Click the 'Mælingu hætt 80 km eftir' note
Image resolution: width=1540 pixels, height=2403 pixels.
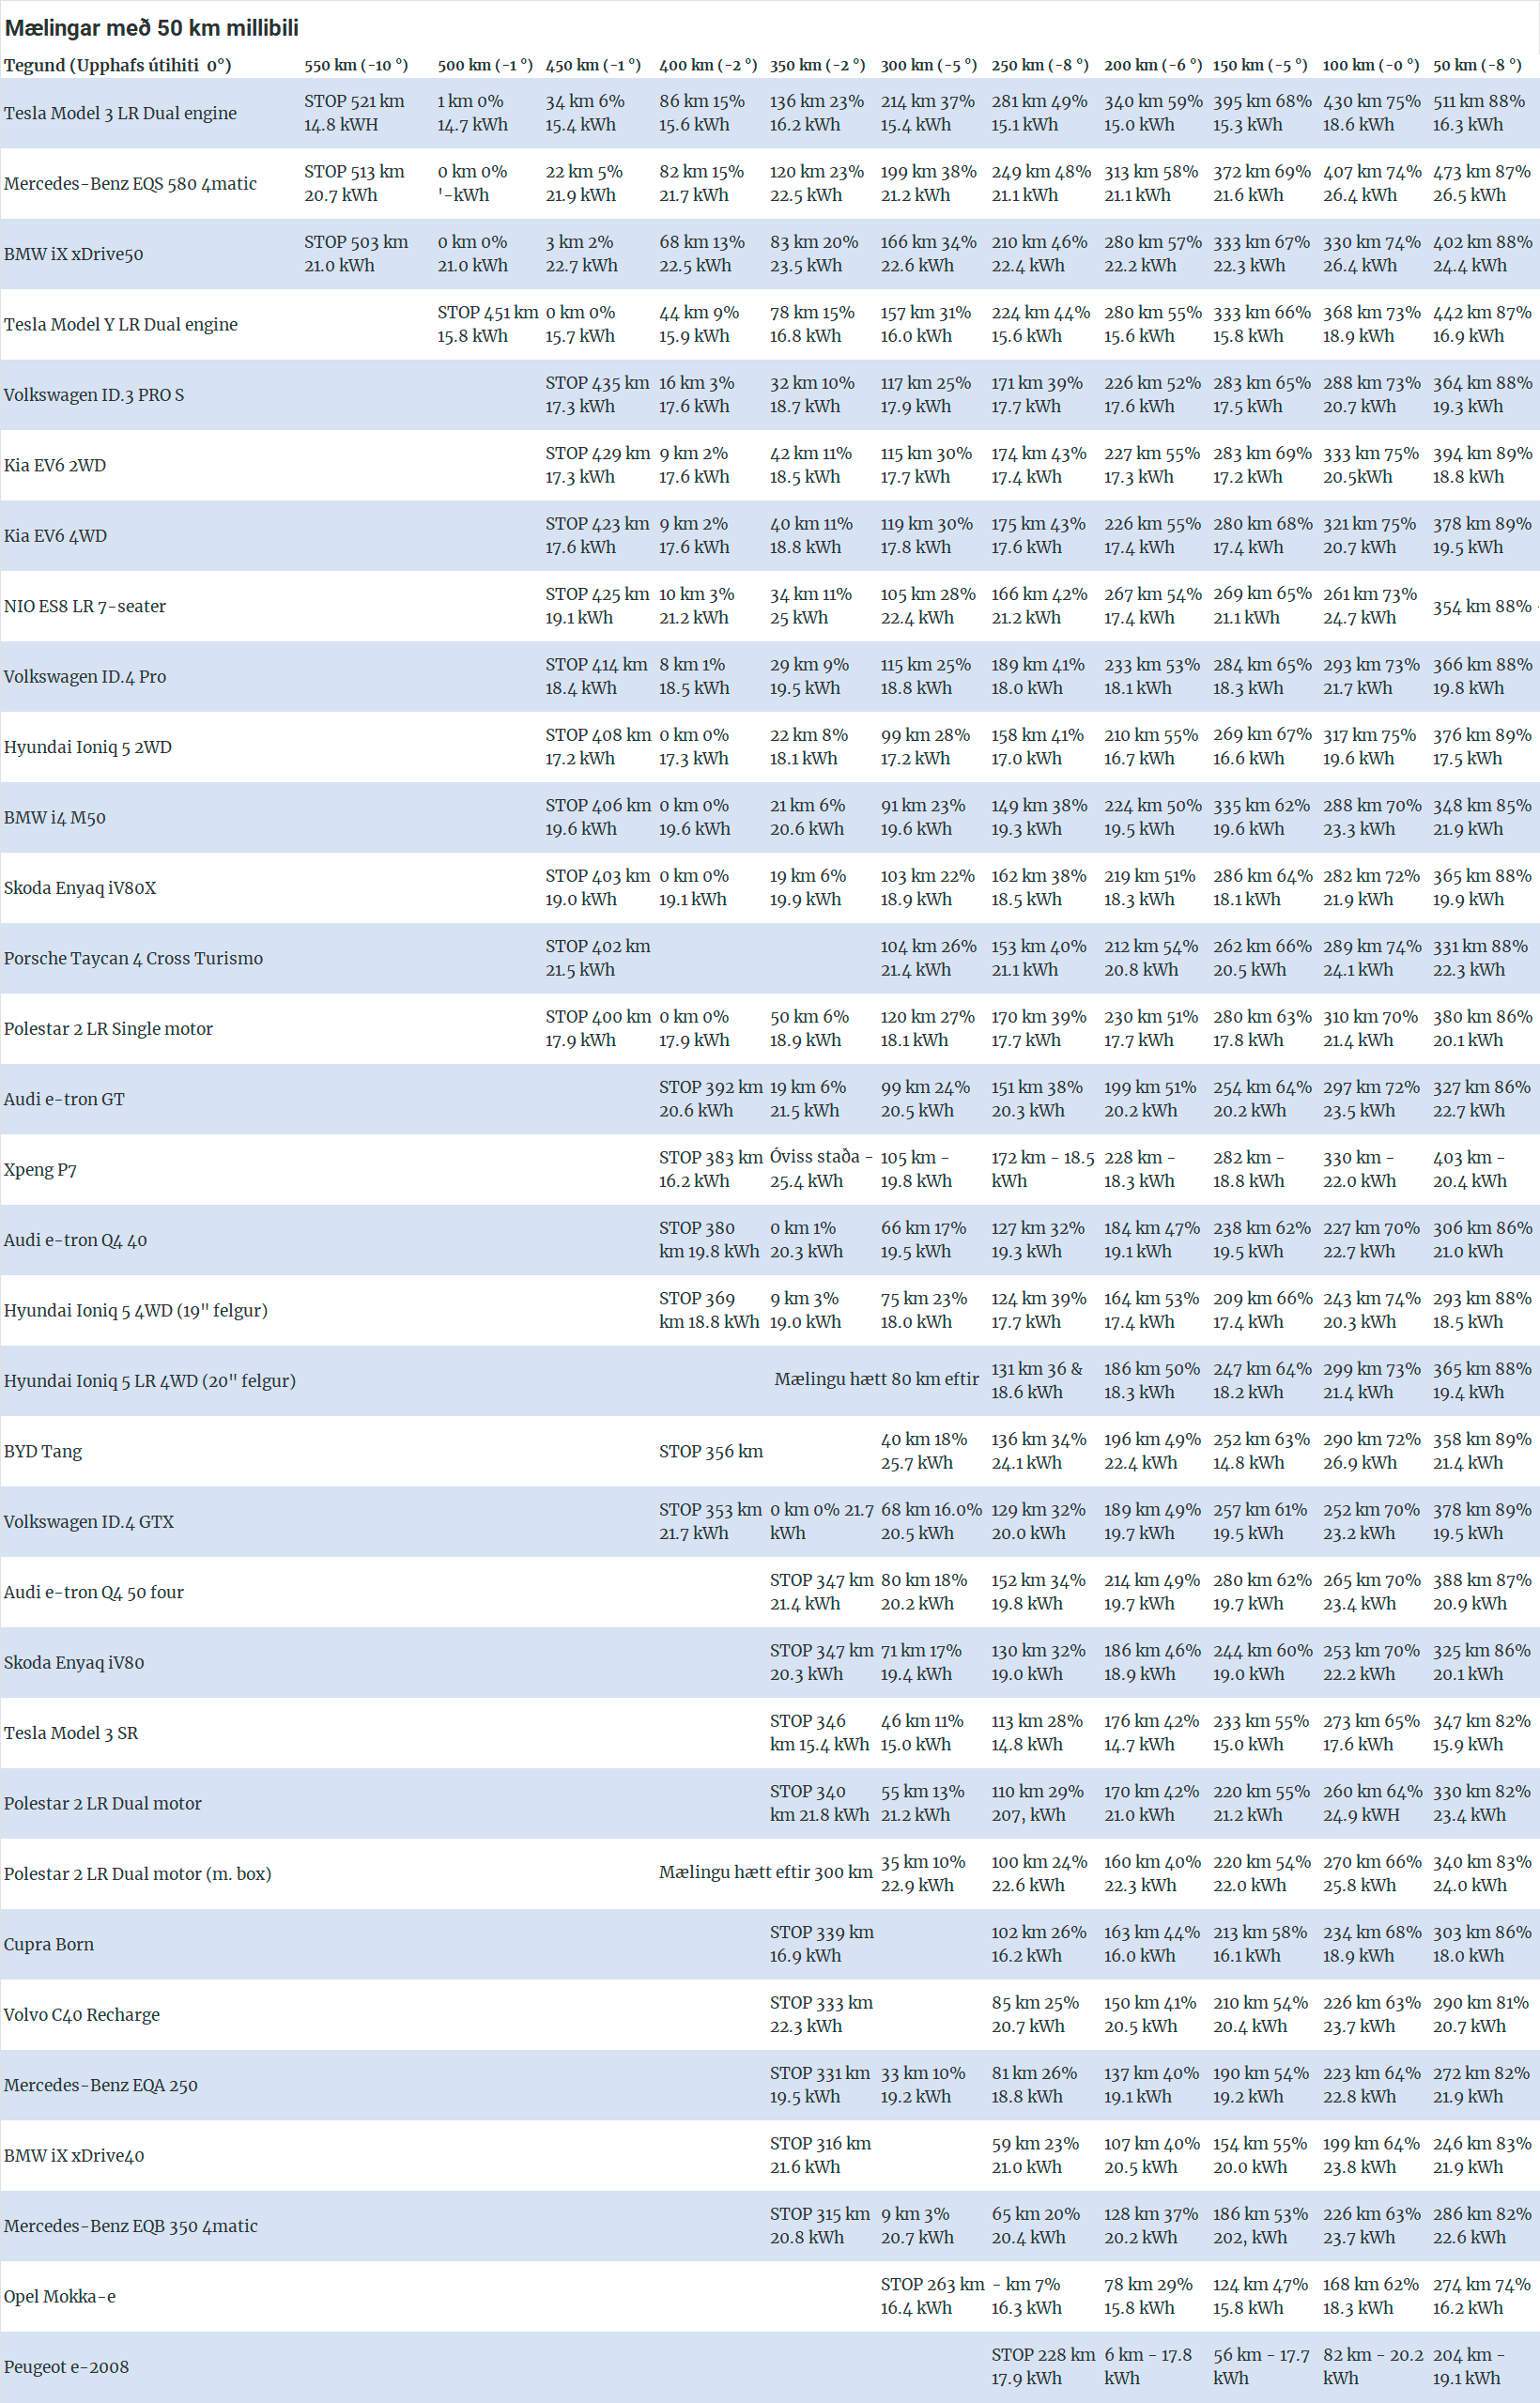[877, 1379]
